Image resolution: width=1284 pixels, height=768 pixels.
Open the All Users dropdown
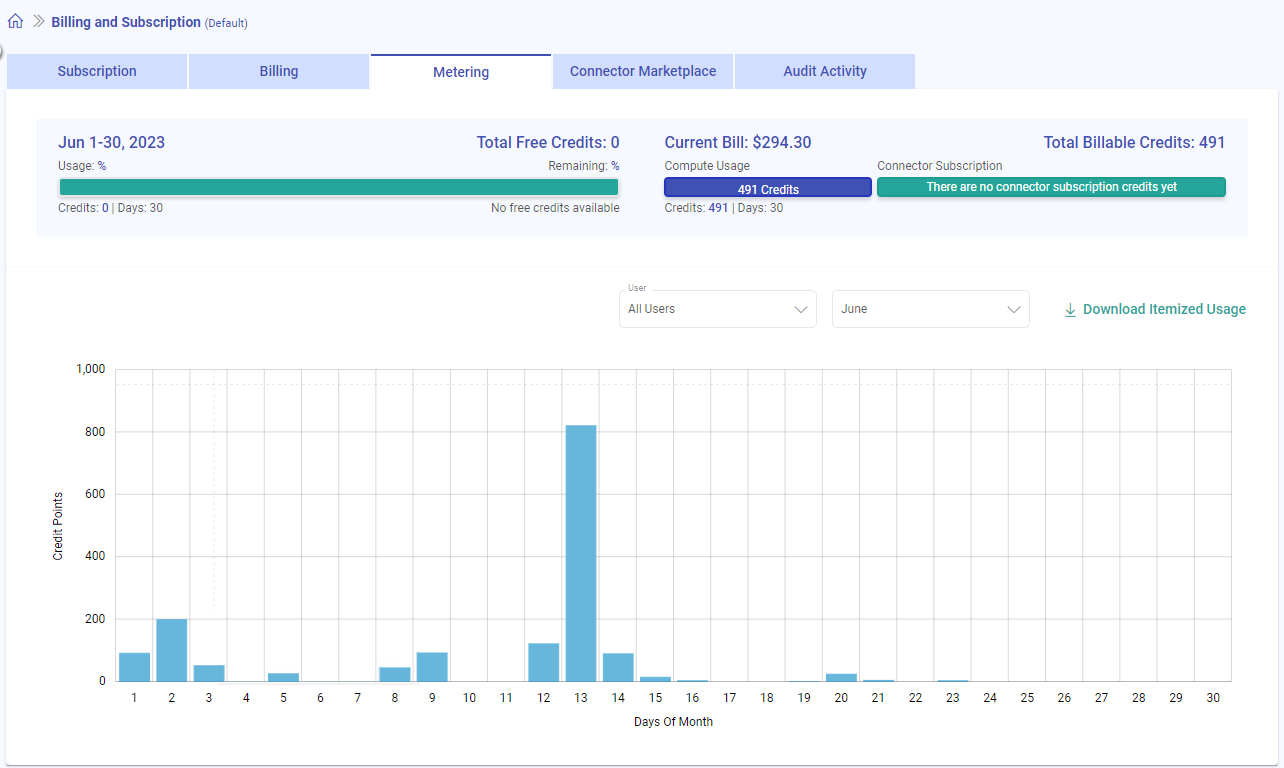pyautogui.click(x=718, y=309)
